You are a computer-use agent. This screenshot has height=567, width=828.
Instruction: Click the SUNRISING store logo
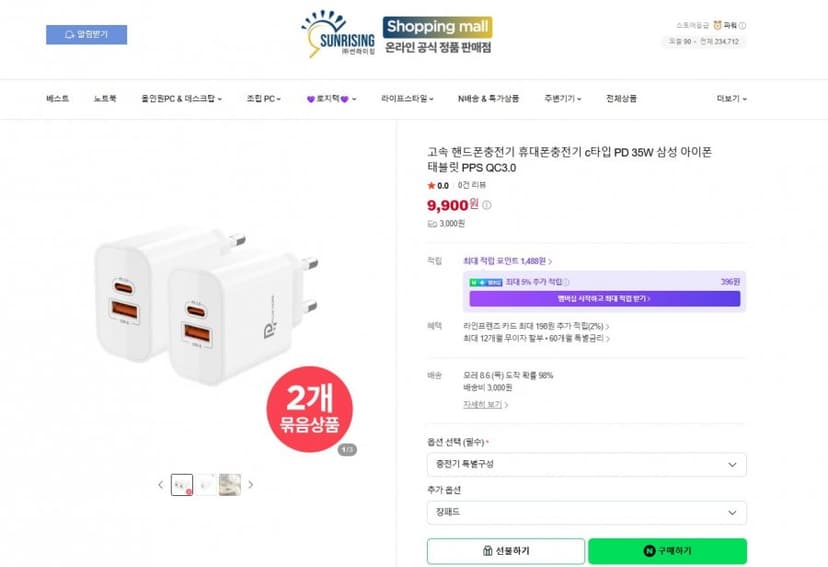pyautogui.click(x=338, y=33)
